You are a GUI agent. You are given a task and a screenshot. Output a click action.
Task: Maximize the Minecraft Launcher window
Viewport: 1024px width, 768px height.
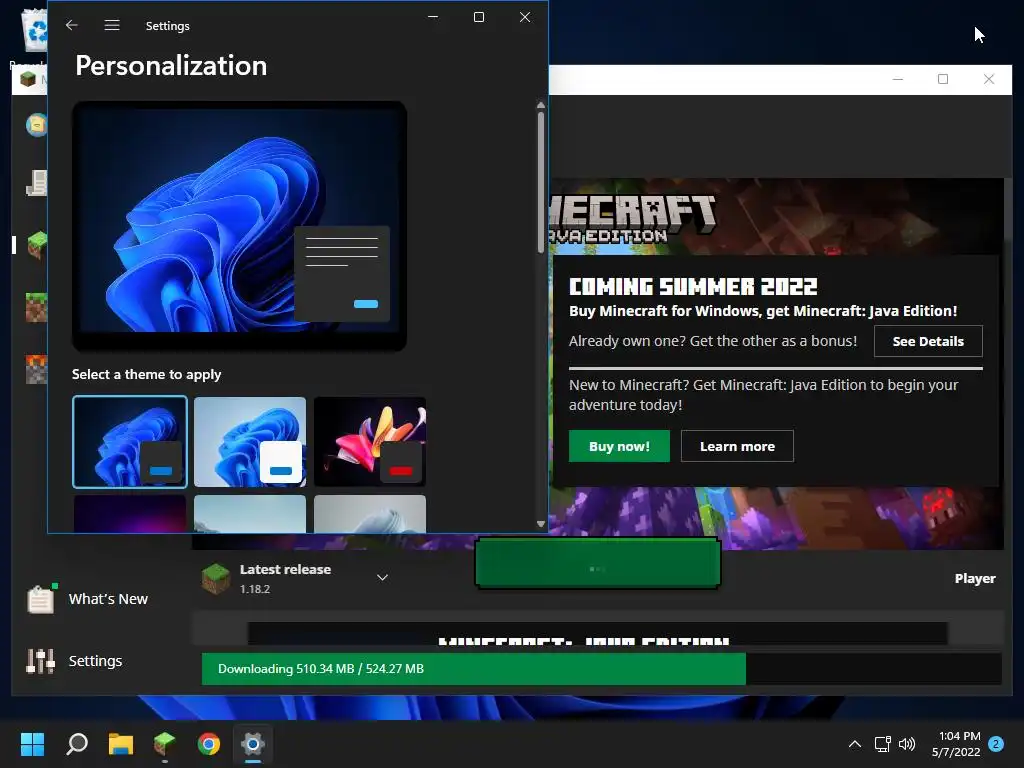click(943, 79)
